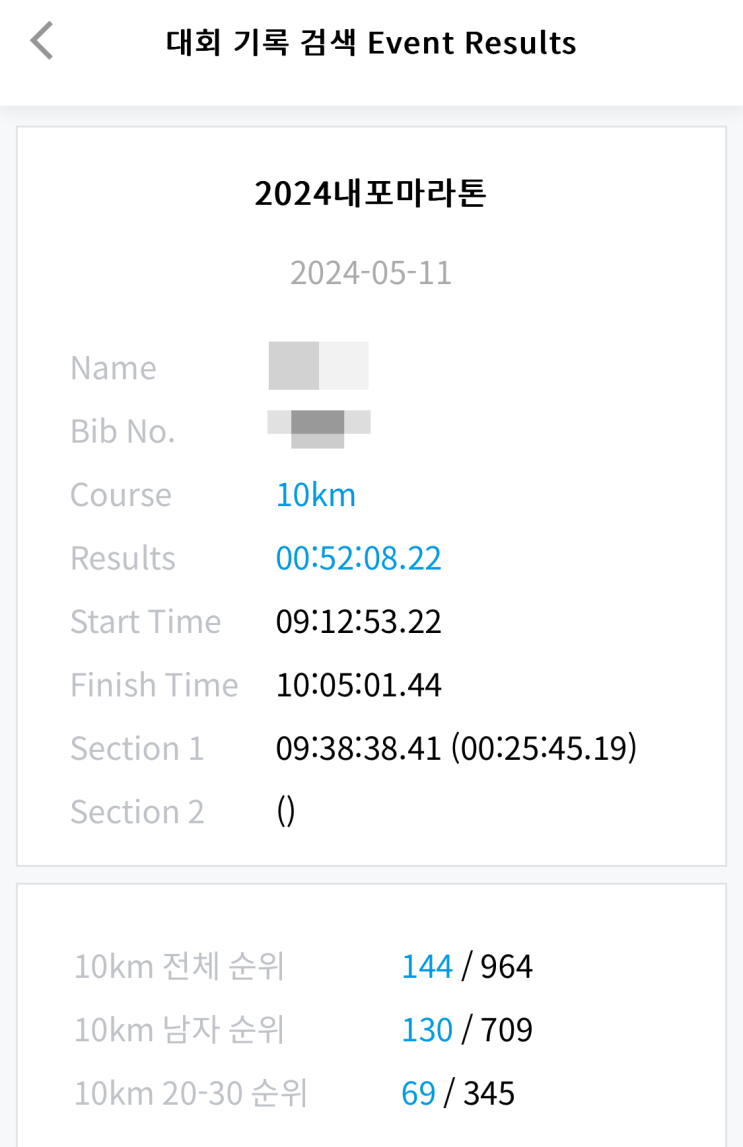Select the 10km 남자 순위 label
The width and height of the screenshot is (743, 1147).
click(180, 1030)
